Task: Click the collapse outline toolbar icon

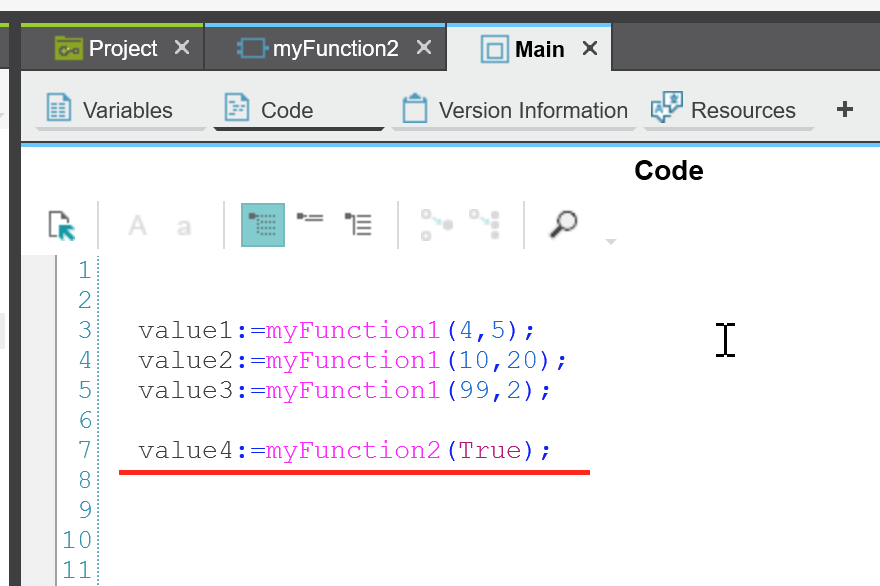Action: 310,217
